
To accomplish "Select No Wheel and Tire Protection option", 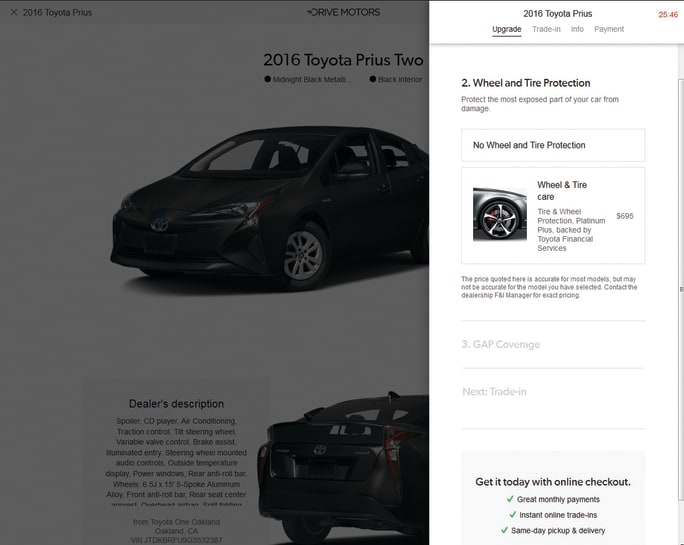I will pos(553,146).
